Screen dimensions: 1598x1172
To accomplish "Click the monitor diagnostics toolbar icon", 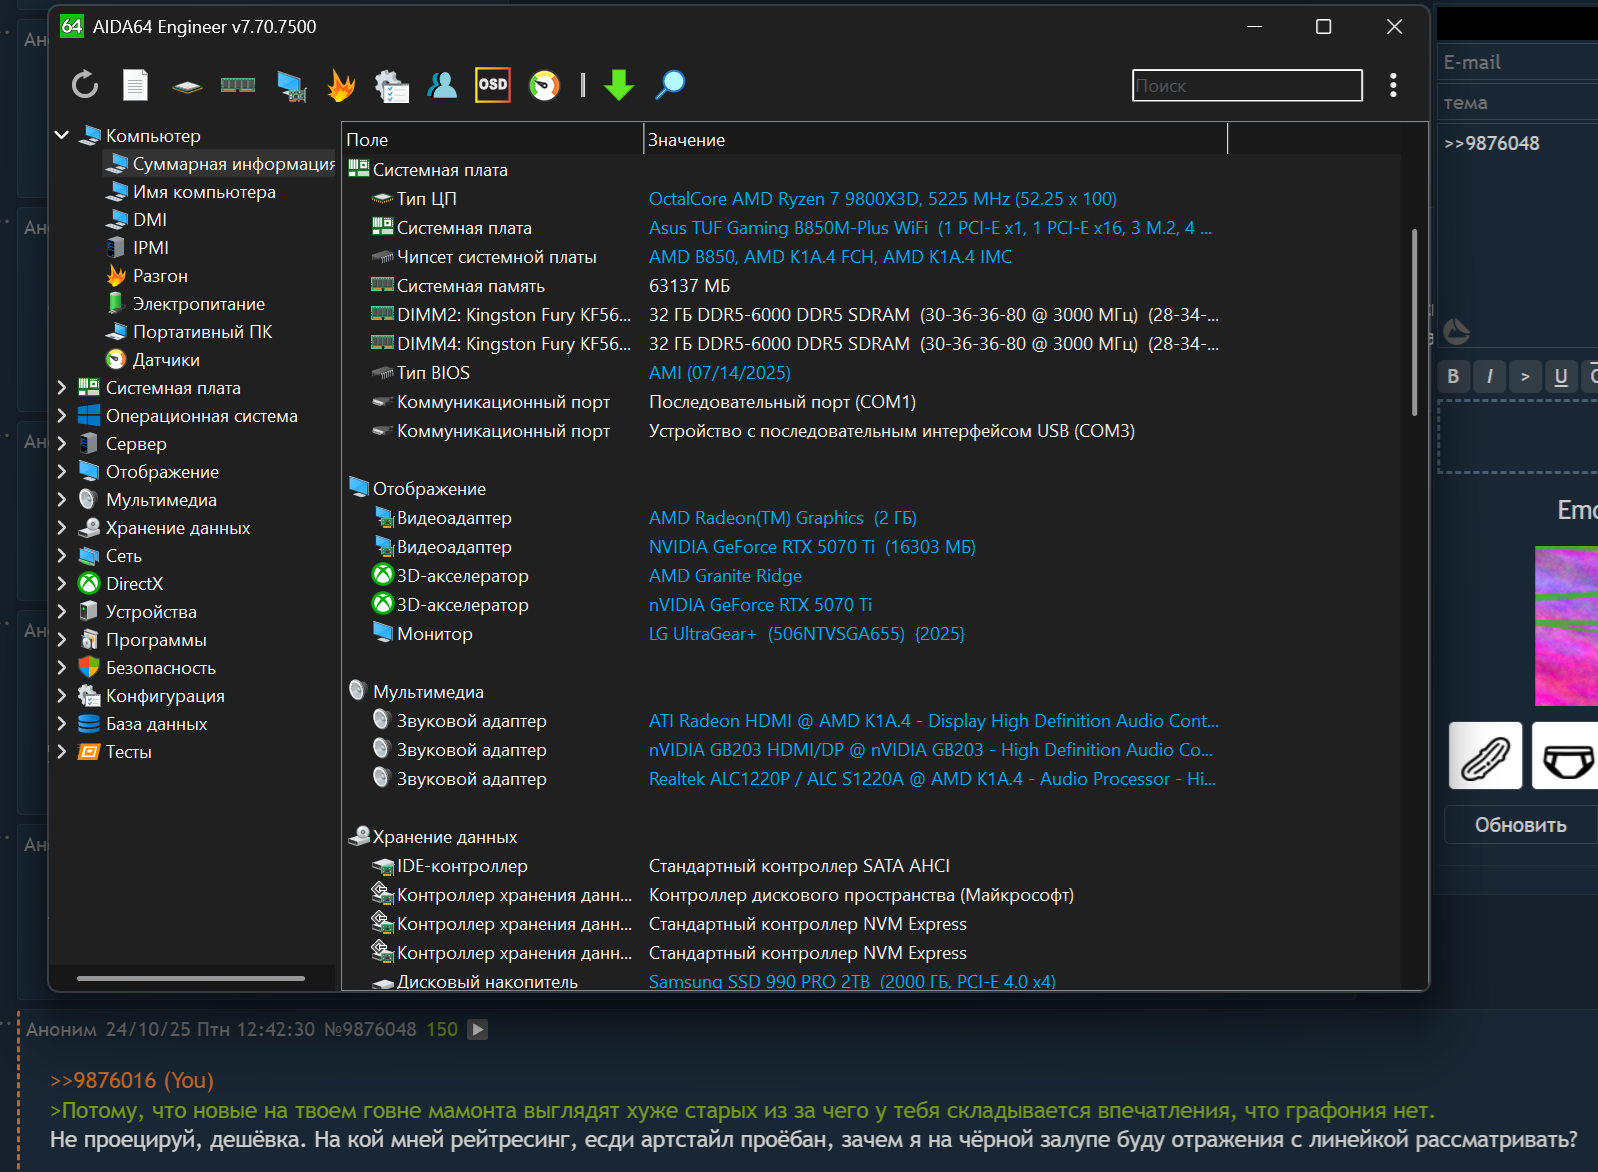I will (291, 86).
